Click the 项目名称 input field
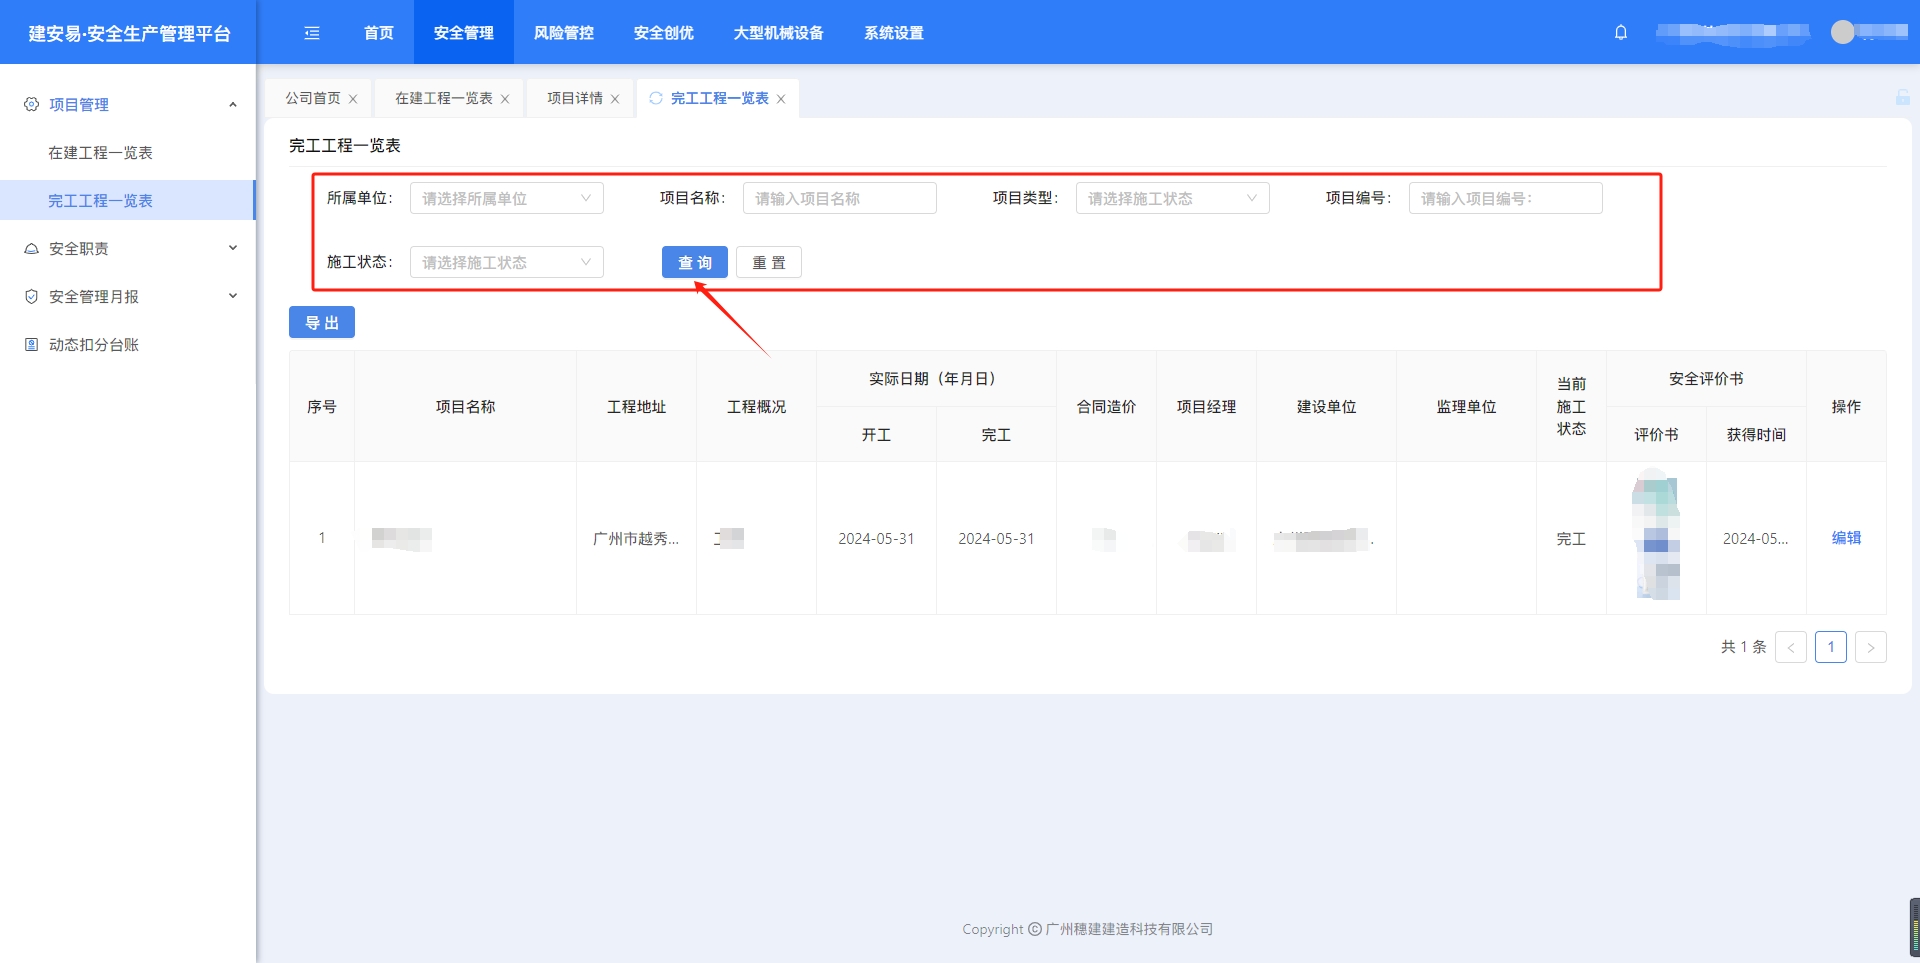The width and height of the screenshot is (1920, 963). click(839, 198)
